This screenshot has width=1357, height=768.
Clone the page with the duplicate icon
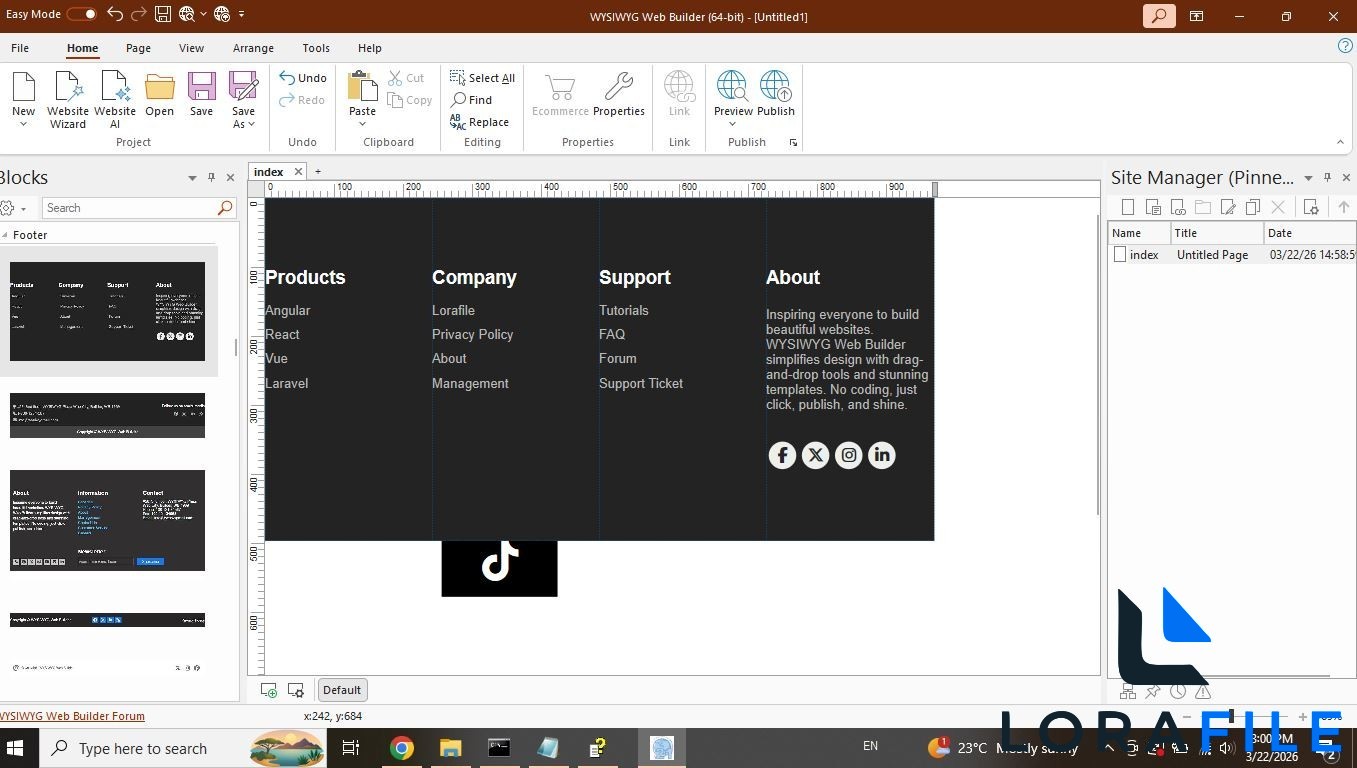[1252, 206]
